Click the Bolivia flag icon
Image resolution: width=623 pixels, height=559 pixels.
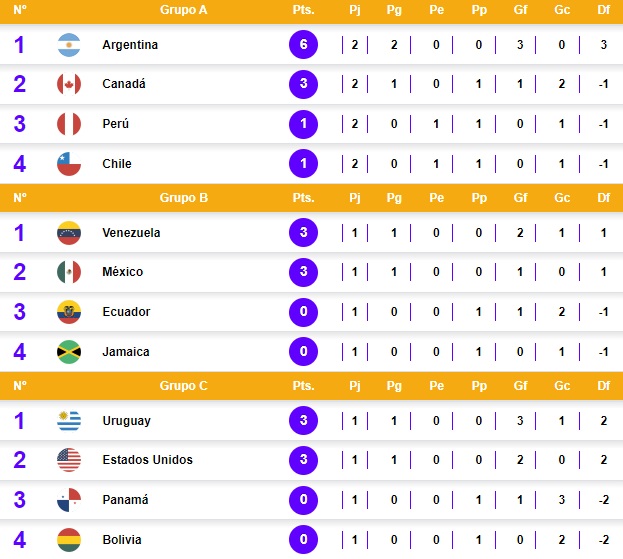click(69, 539)
